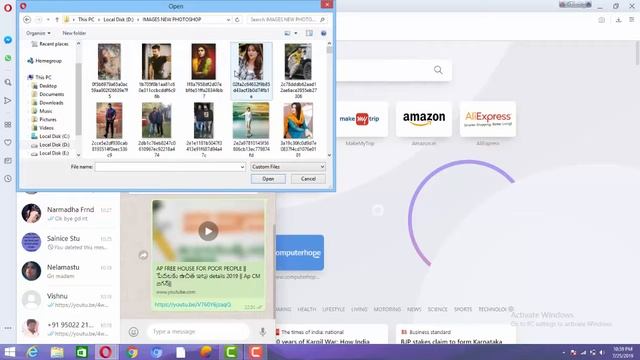
Task: Click the three-dots sidebar setup icon
Action: point(8,328)
